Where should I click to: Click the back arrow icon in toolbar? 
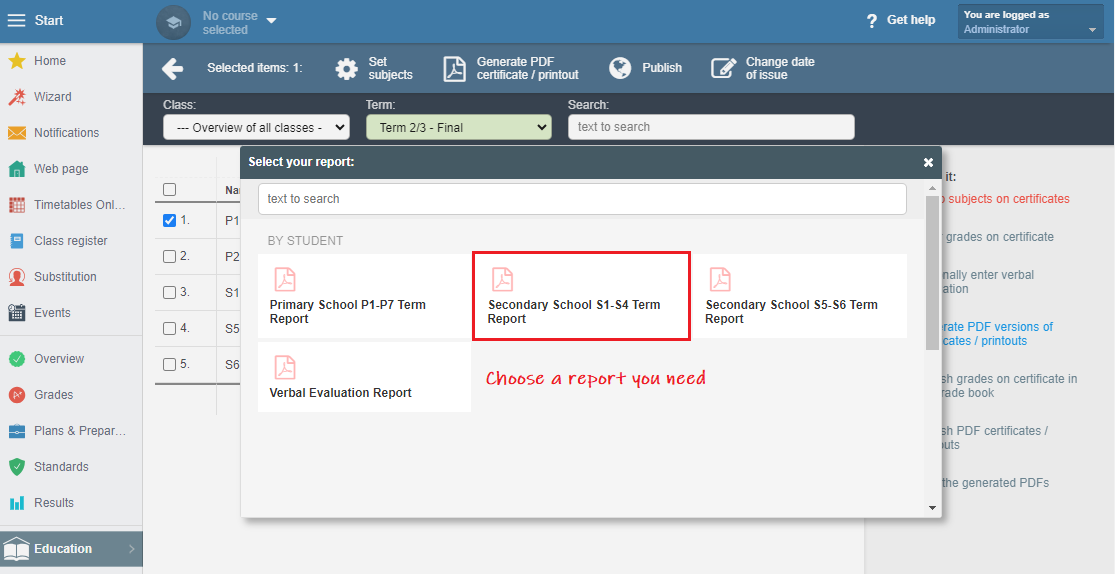pyautogui.click(x=173, y=68)
